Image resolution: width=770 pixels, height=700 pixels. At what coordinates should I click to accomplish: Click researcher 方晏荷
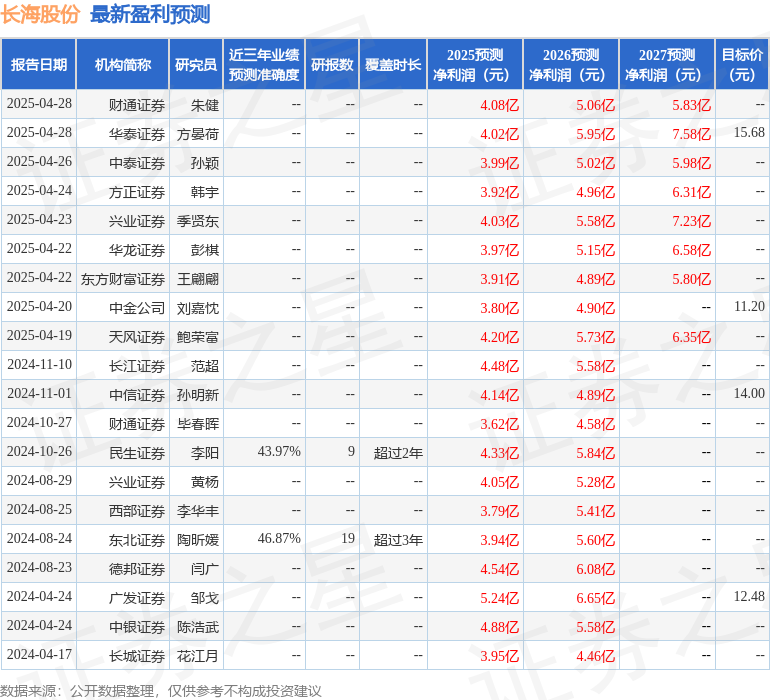point(198,134)
